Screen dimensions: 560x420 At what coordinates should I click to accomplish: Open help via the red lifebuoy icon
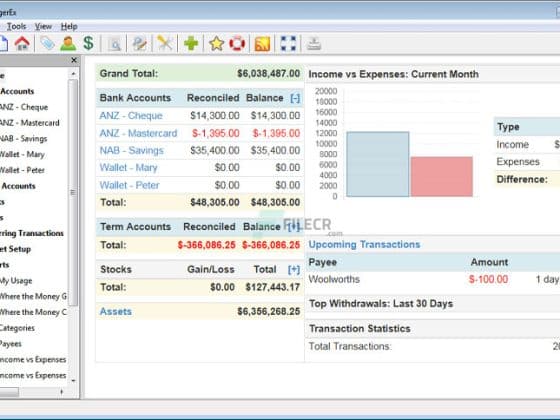237,44
